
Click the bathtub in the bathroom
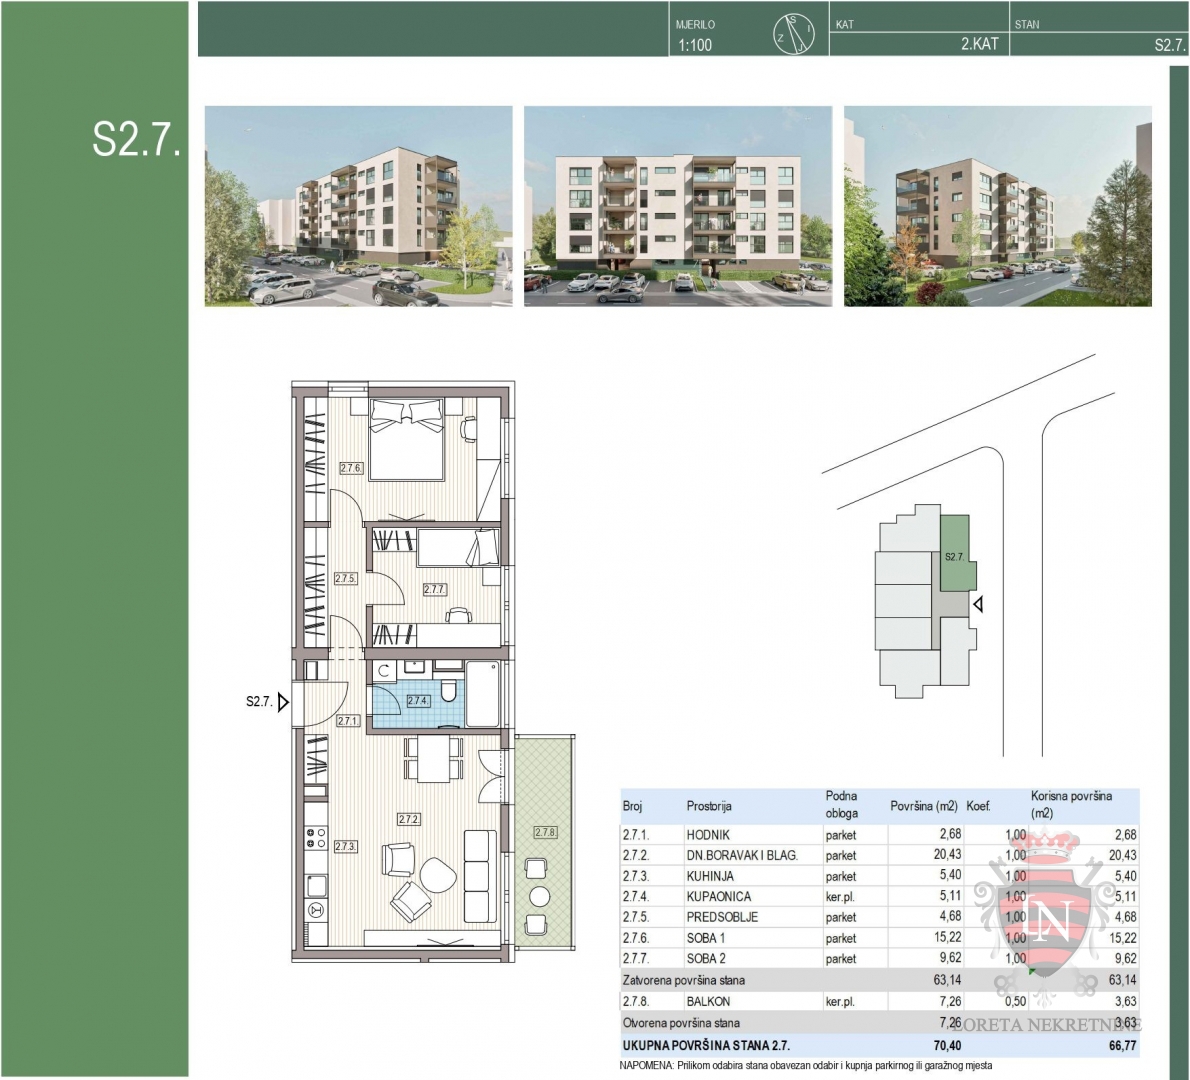[482, 692]
